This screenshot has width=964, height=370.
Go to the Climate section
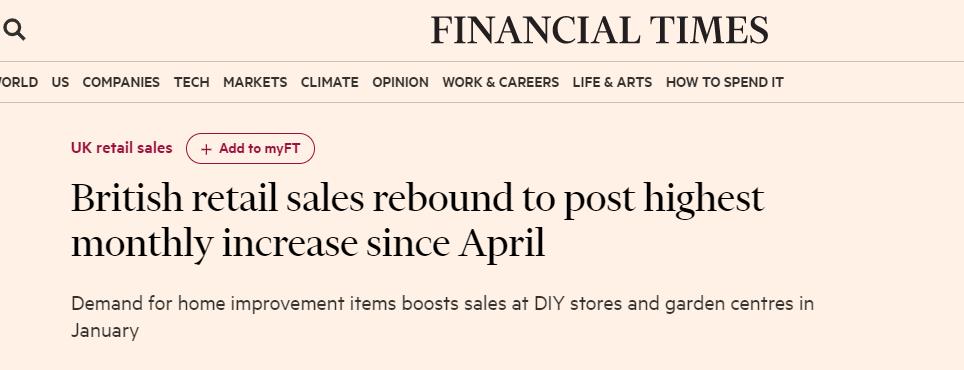coord(330,82)
